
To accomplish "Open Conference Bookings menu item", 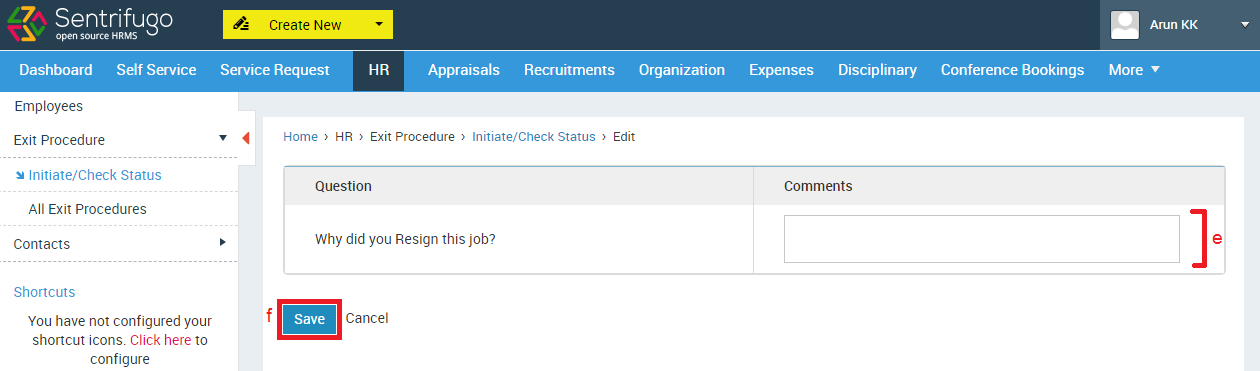I will (x=1012, y=70).
